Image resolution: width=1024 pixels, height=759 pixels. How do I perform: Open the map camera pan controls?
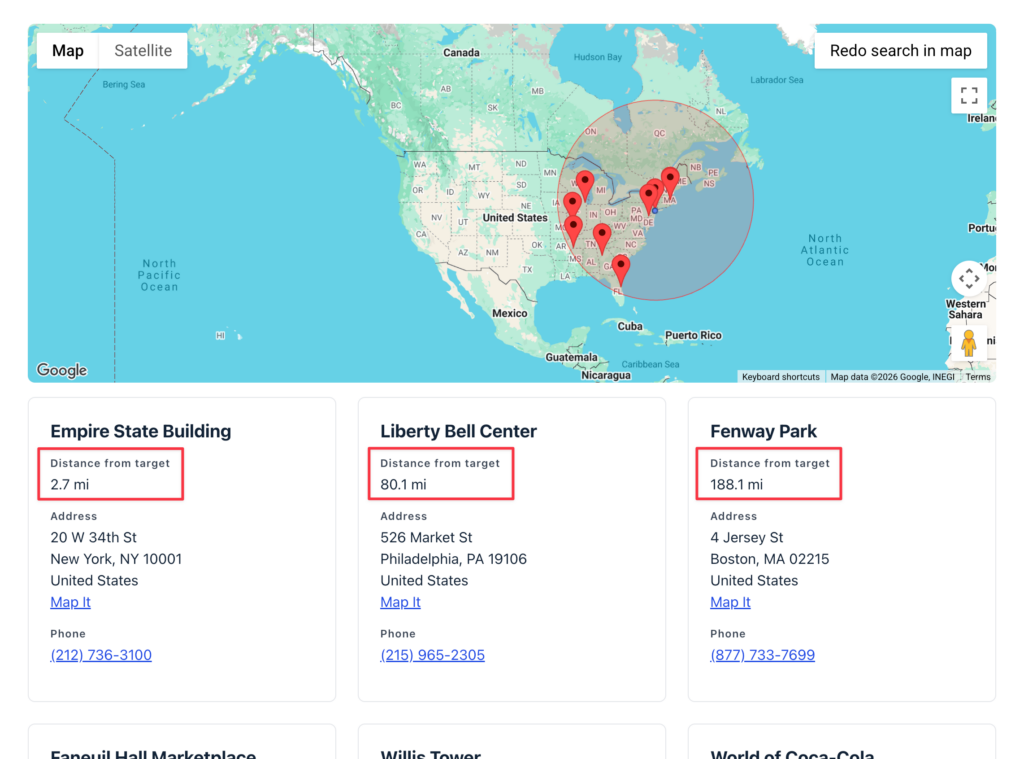[968, 278]
